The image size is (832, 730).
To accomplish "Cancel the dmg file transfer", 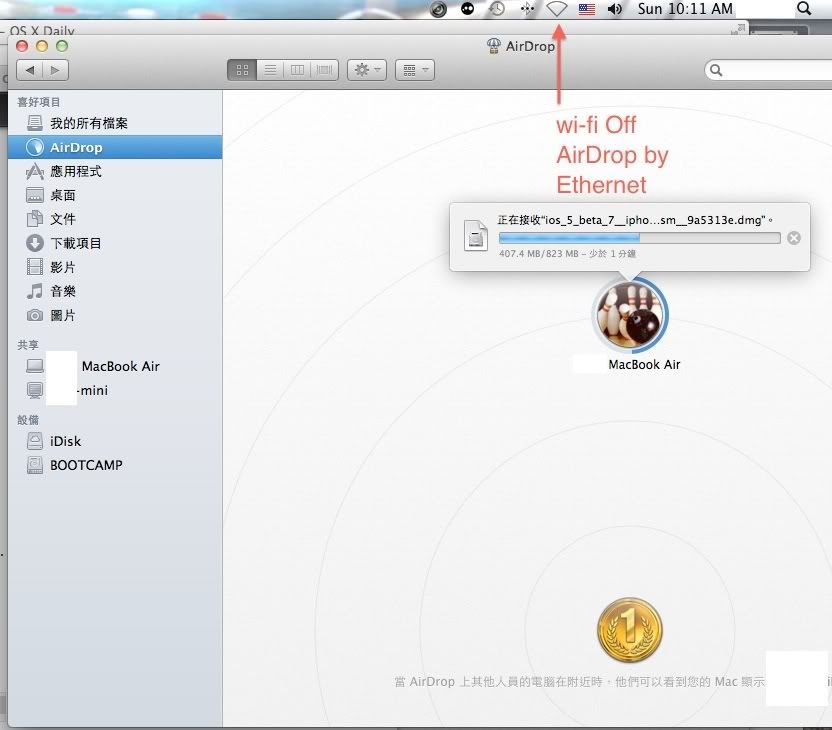I will pos(794,238).
